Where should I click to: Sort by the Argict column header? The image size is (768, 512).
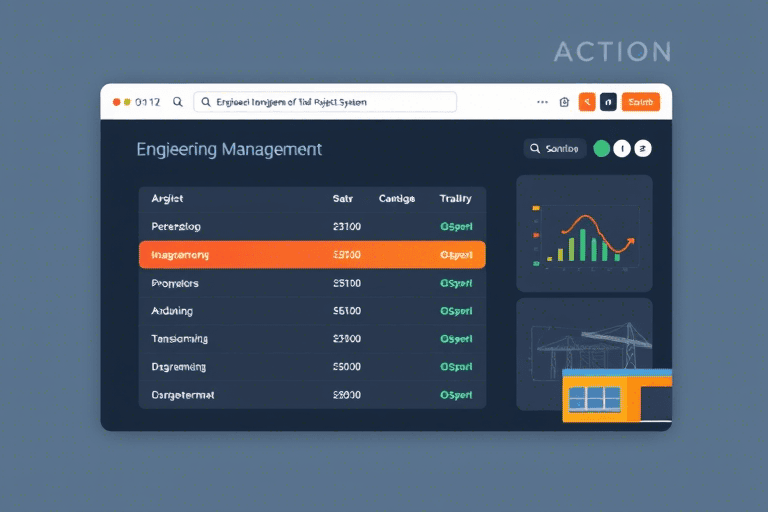167,199
